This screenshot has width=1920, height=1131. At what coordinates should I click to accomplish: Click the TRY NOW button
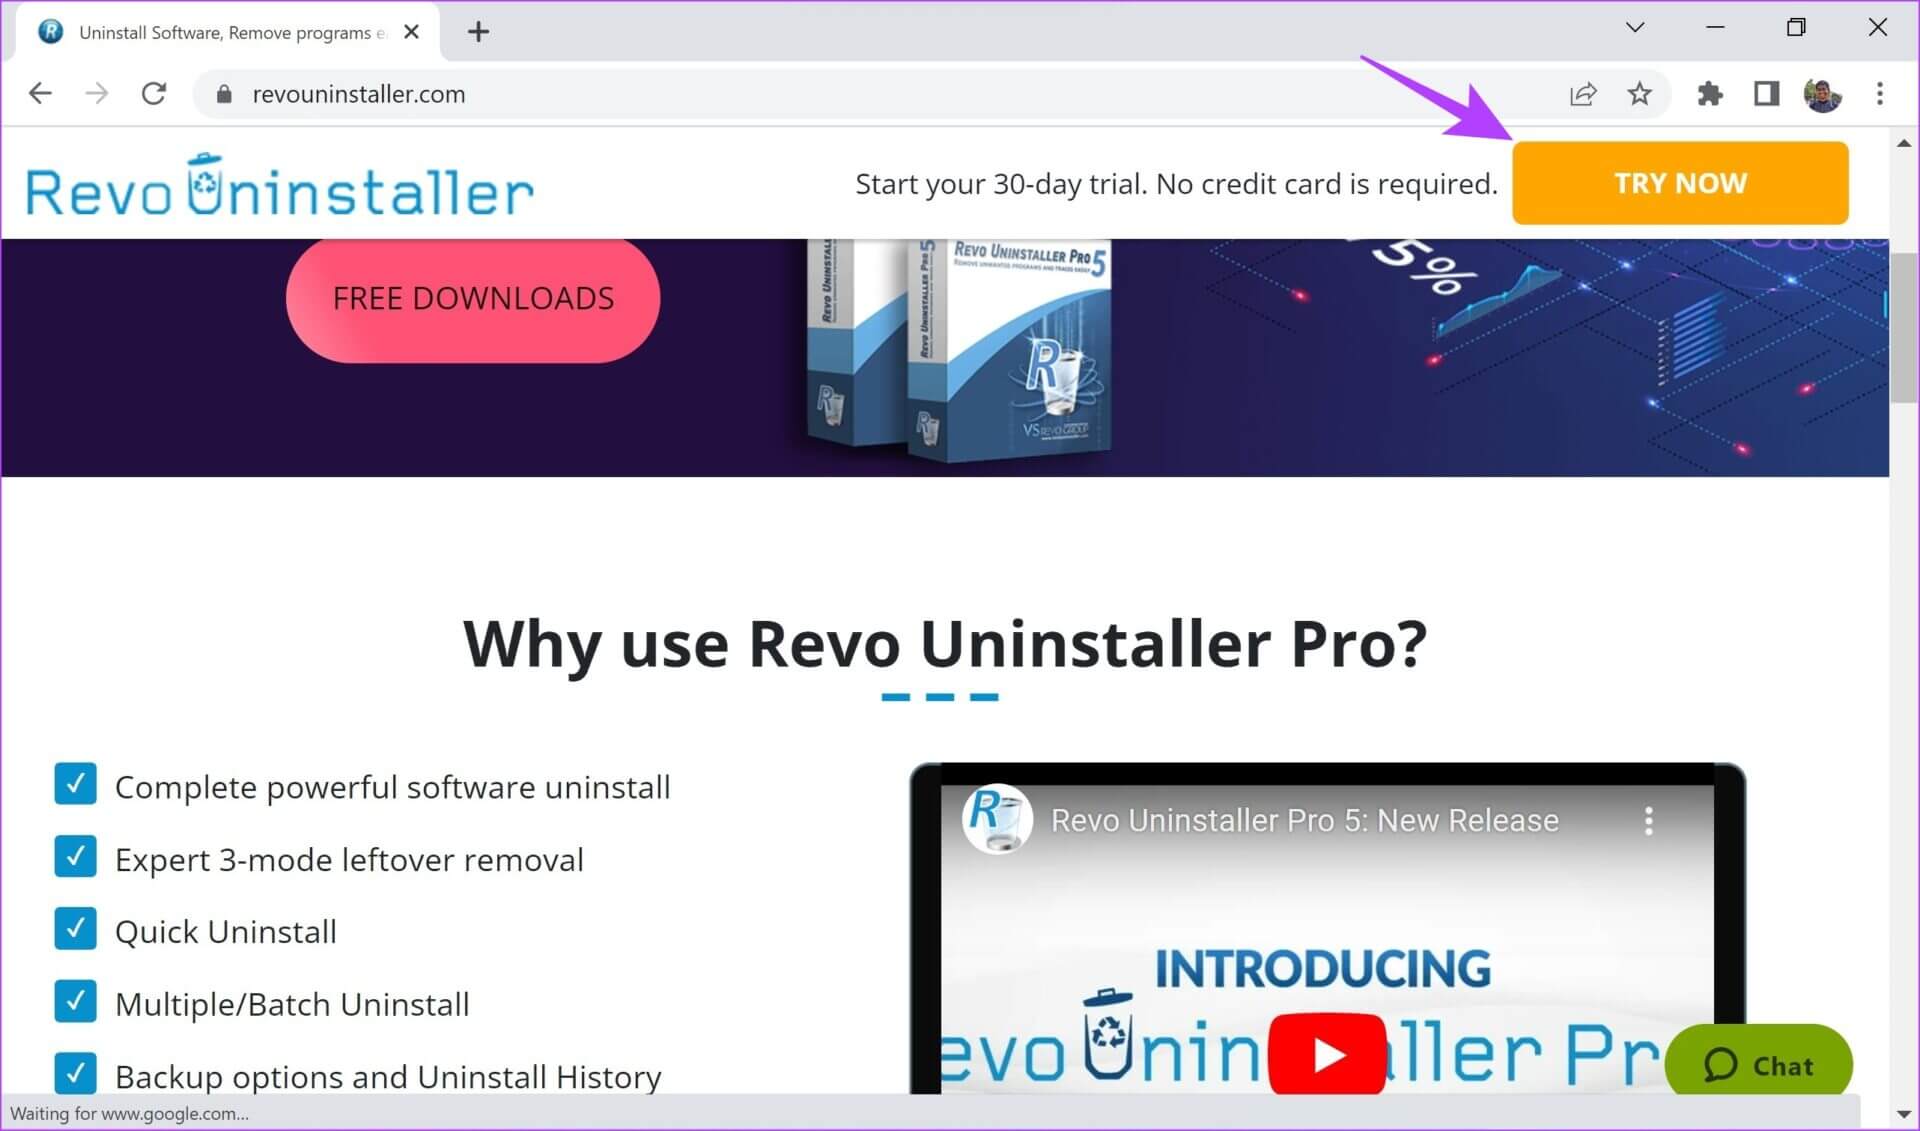pyautogui.click(x=1680, y=182)
